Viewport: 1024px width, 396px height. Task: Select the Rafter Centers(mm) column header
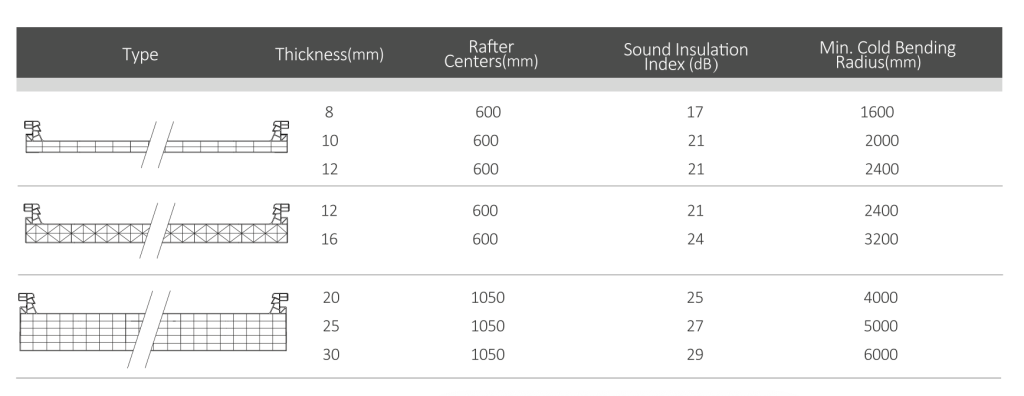click(x=491, y=54)
